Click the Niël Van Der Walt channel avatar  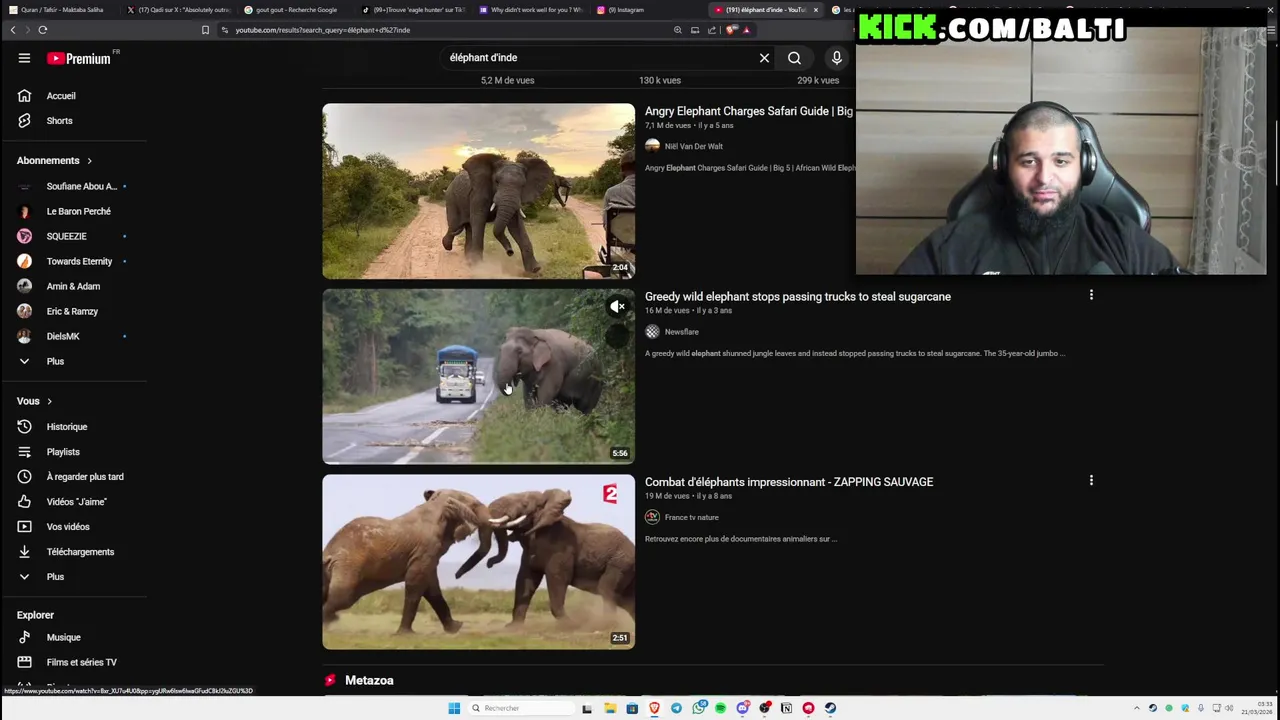coord(652,146)
